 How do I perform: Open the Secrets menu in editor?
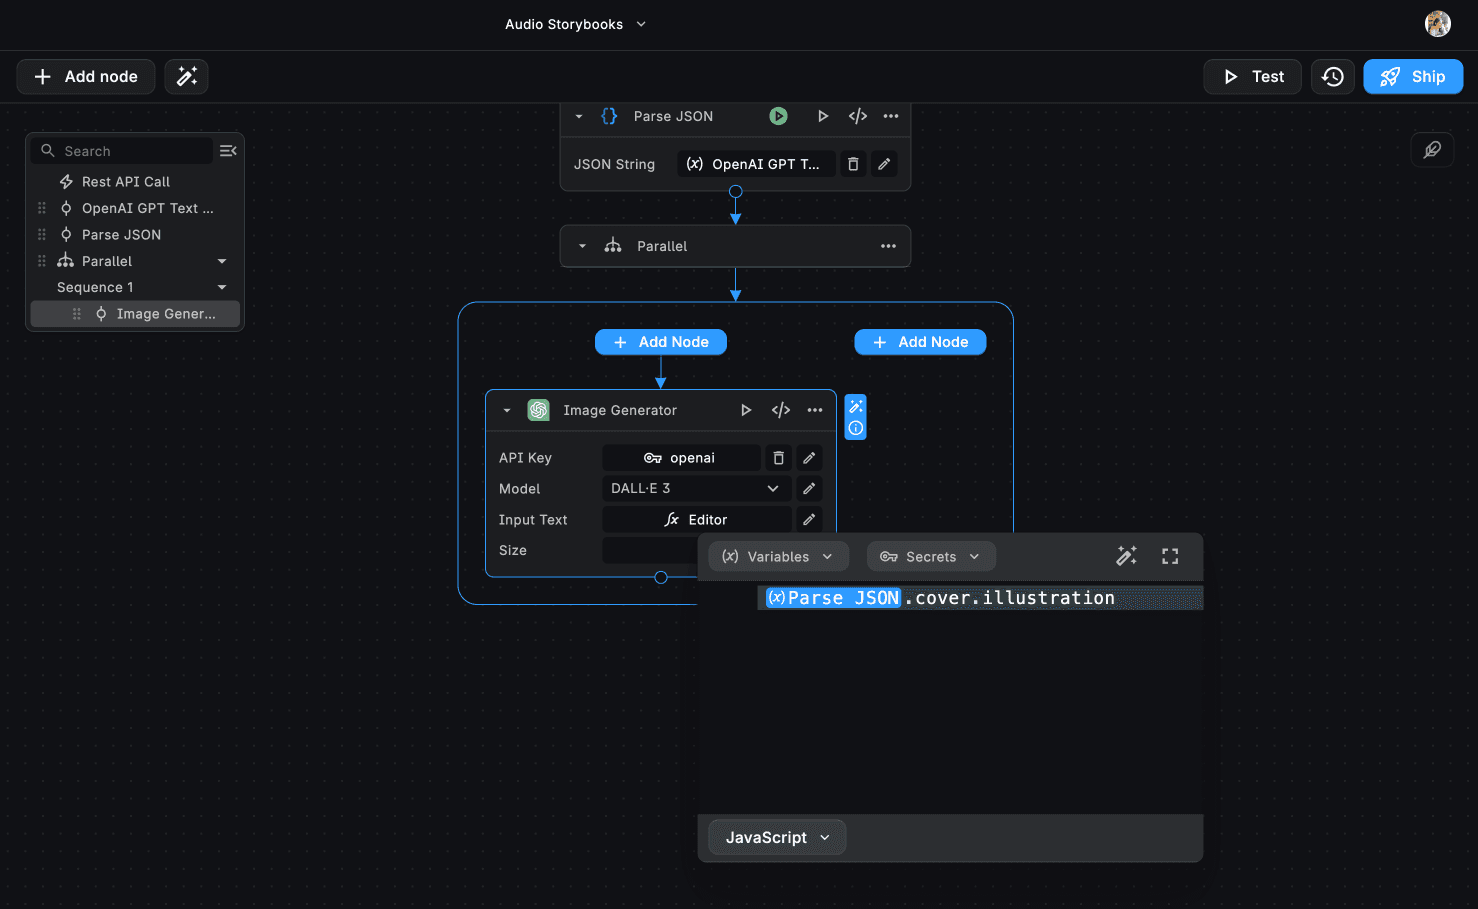(930, 557)
